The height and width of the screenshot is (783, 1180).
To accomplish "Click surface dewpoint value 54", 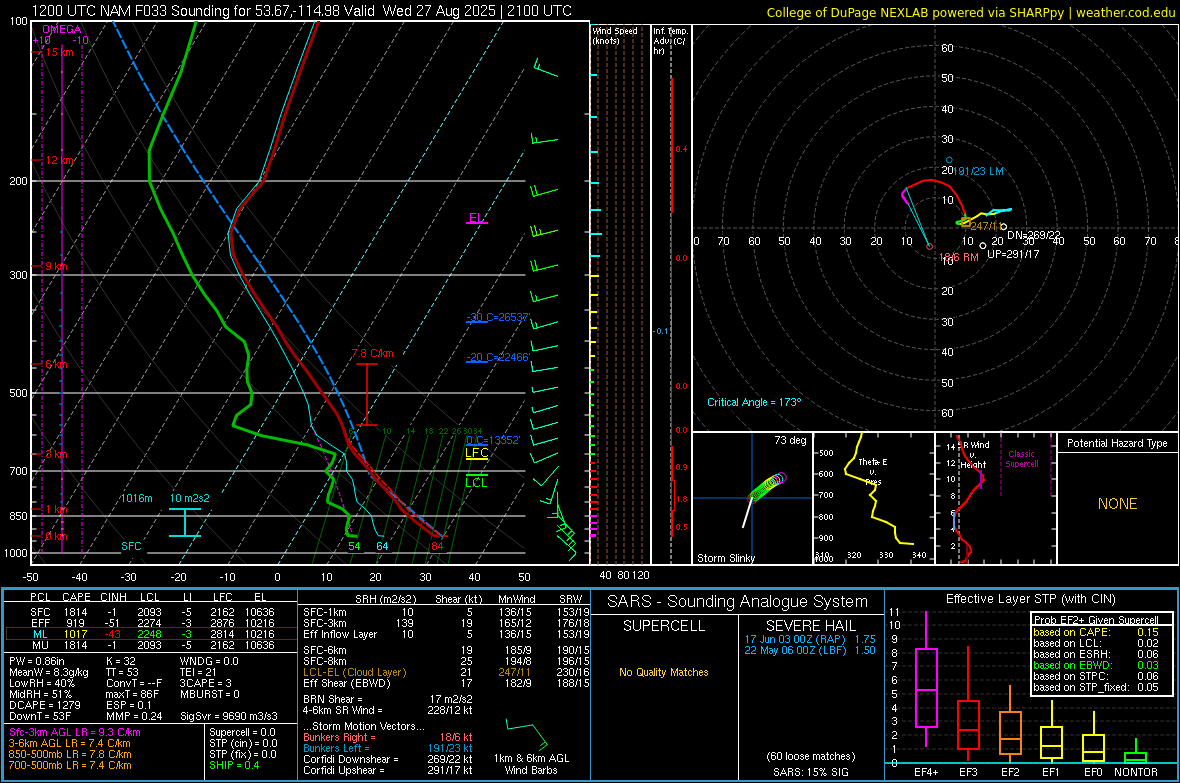I will click(x=354, y=546).
